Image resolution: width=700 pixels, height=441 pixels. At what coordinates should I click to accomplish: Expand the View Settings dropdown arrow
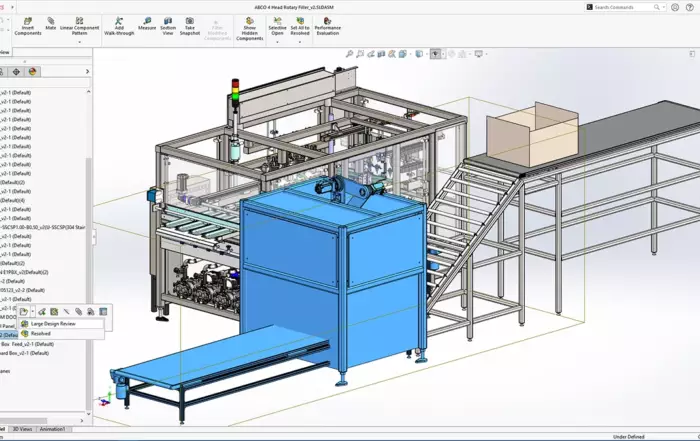pos(486,54)
